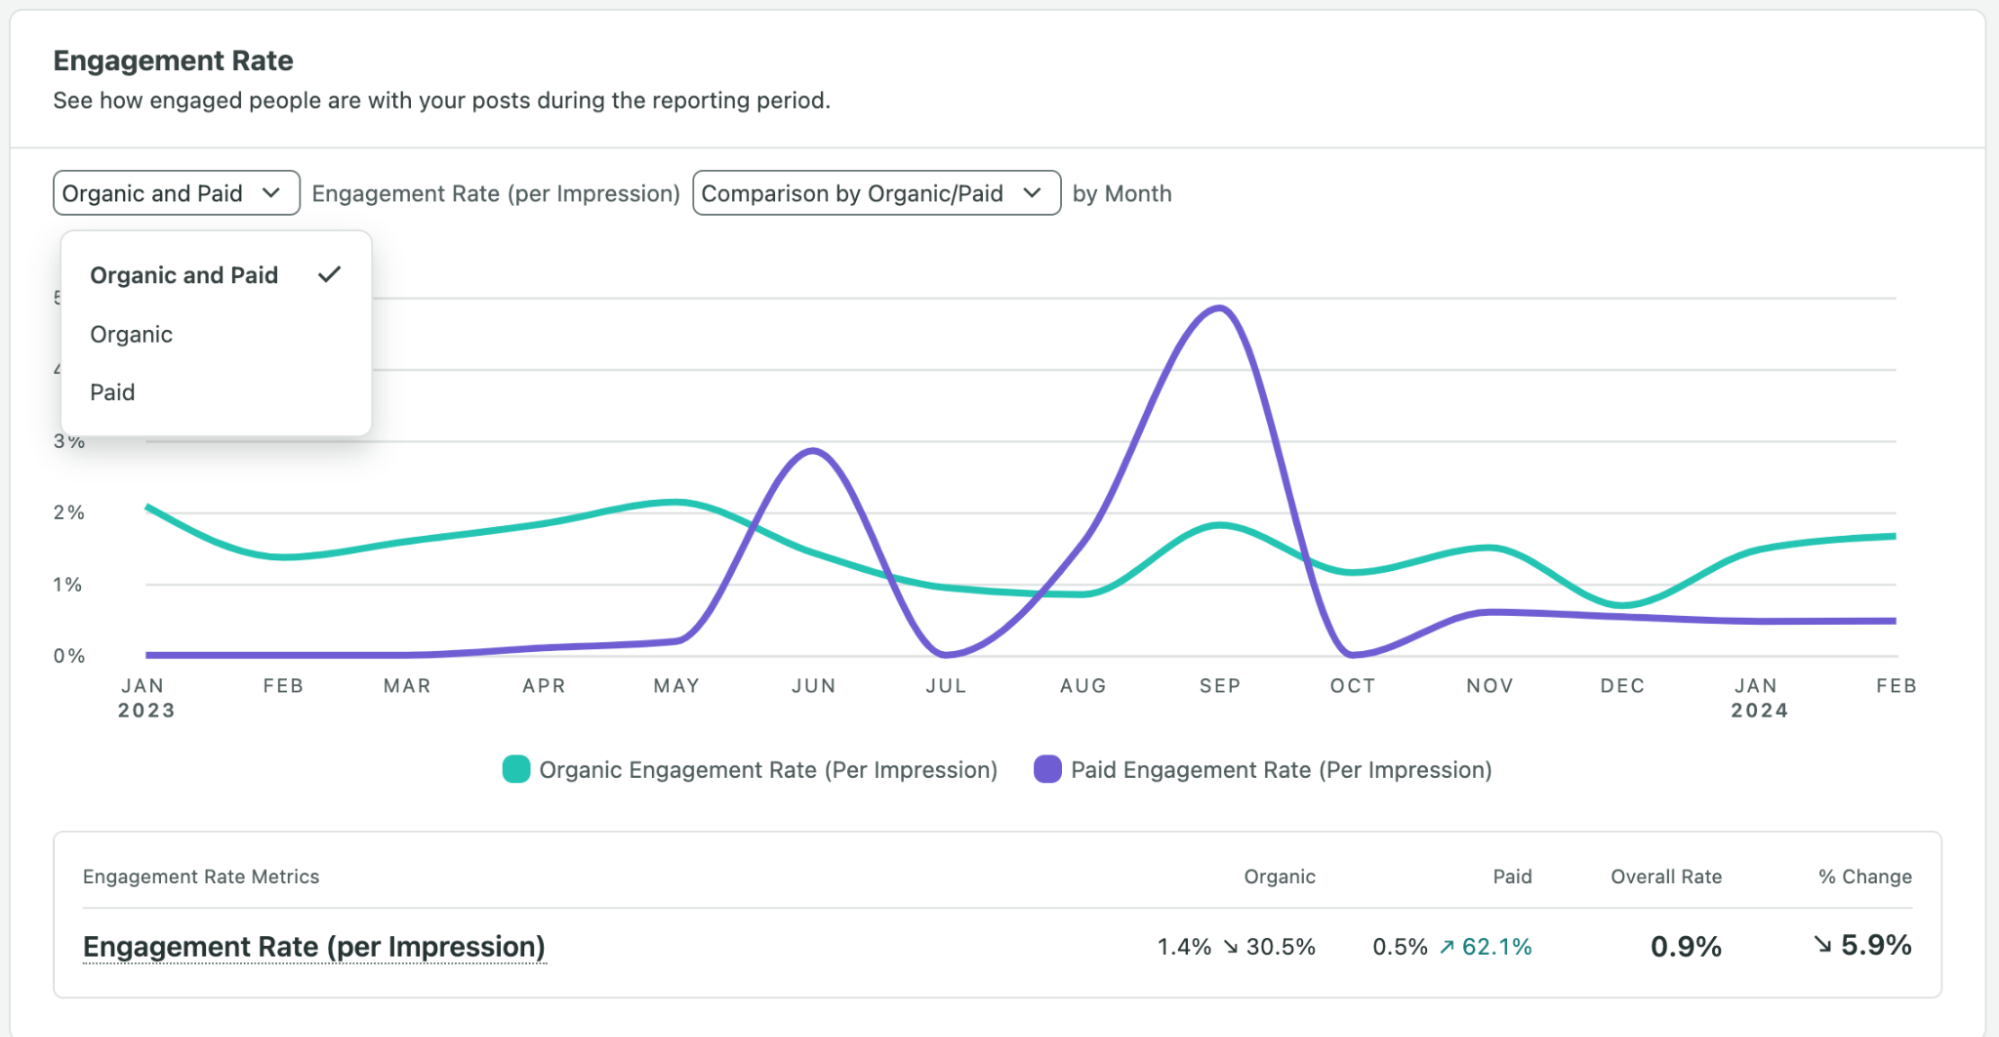
Task: Click the teal organic line's first point at January 2023
Action: 148,507
